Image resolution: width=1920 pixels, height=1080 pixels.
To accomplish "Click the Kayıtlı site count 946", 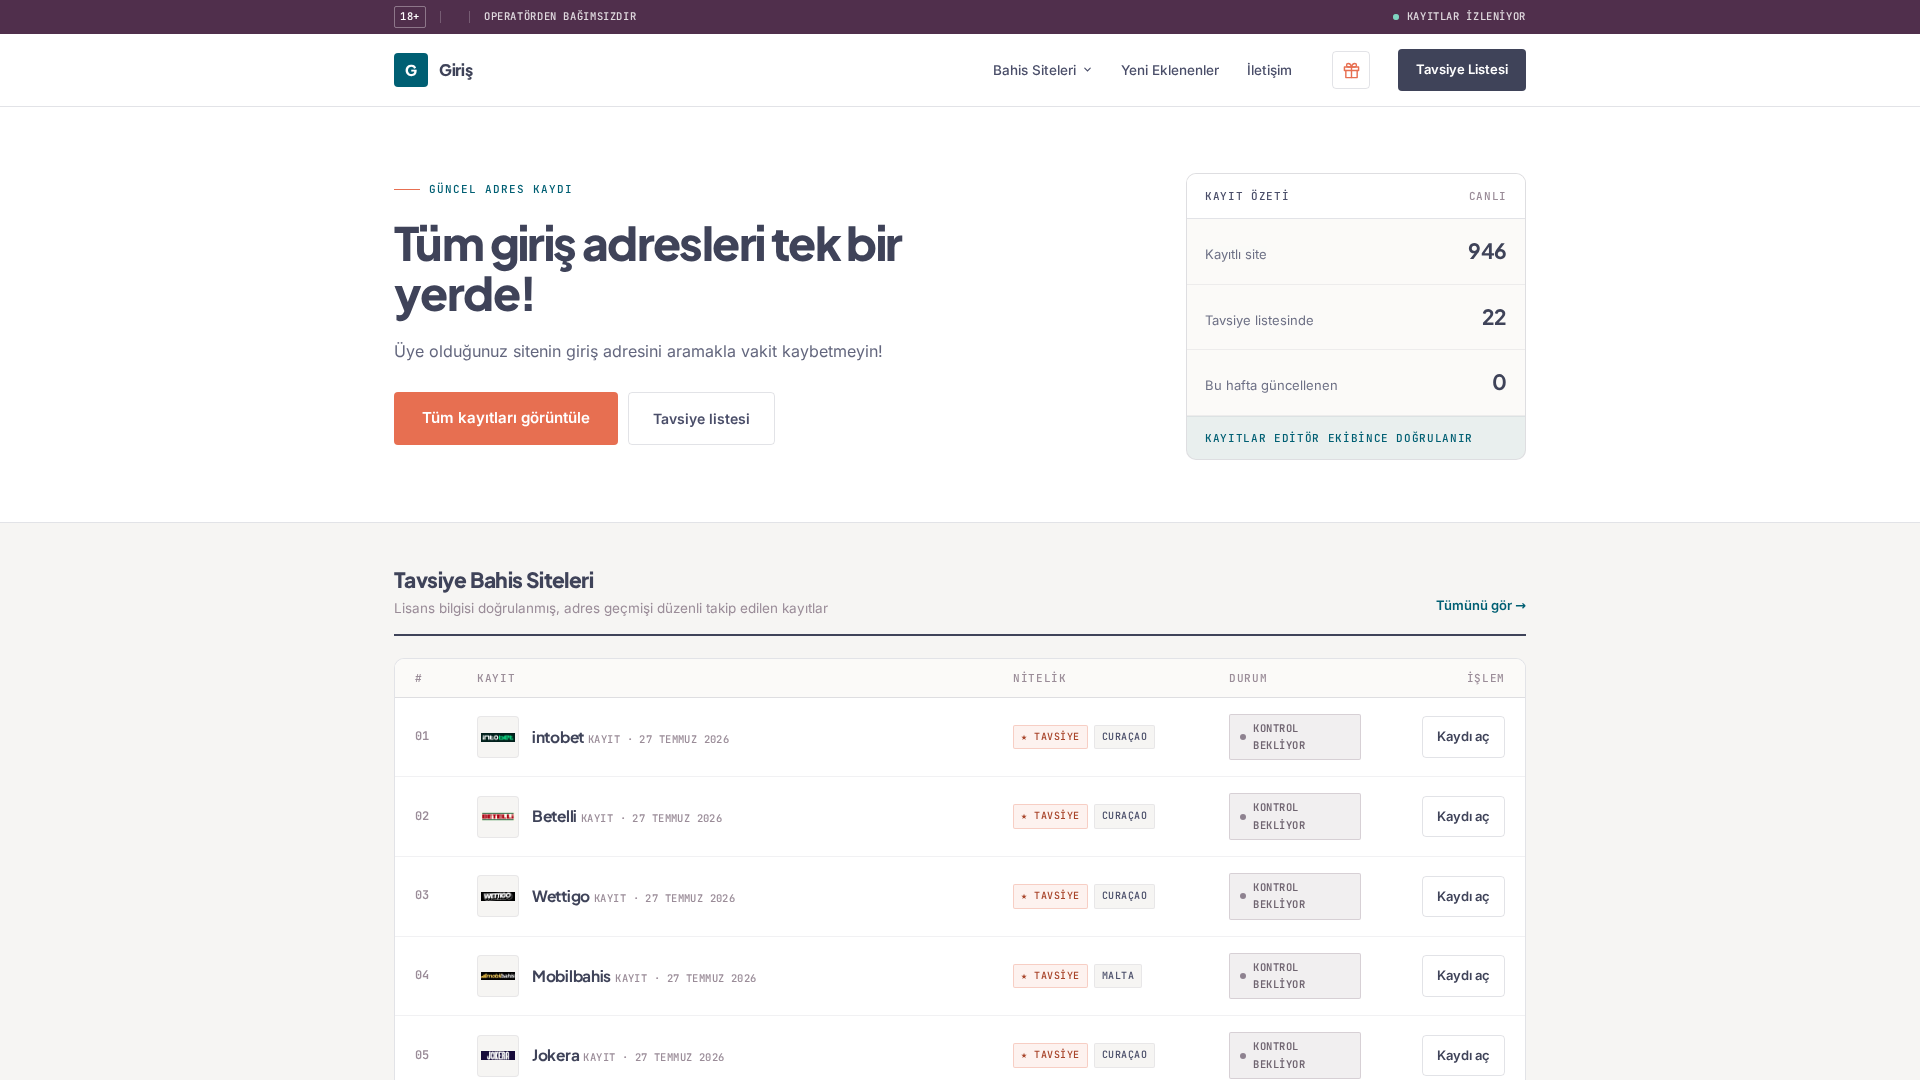I will (x=1487, y=251).
